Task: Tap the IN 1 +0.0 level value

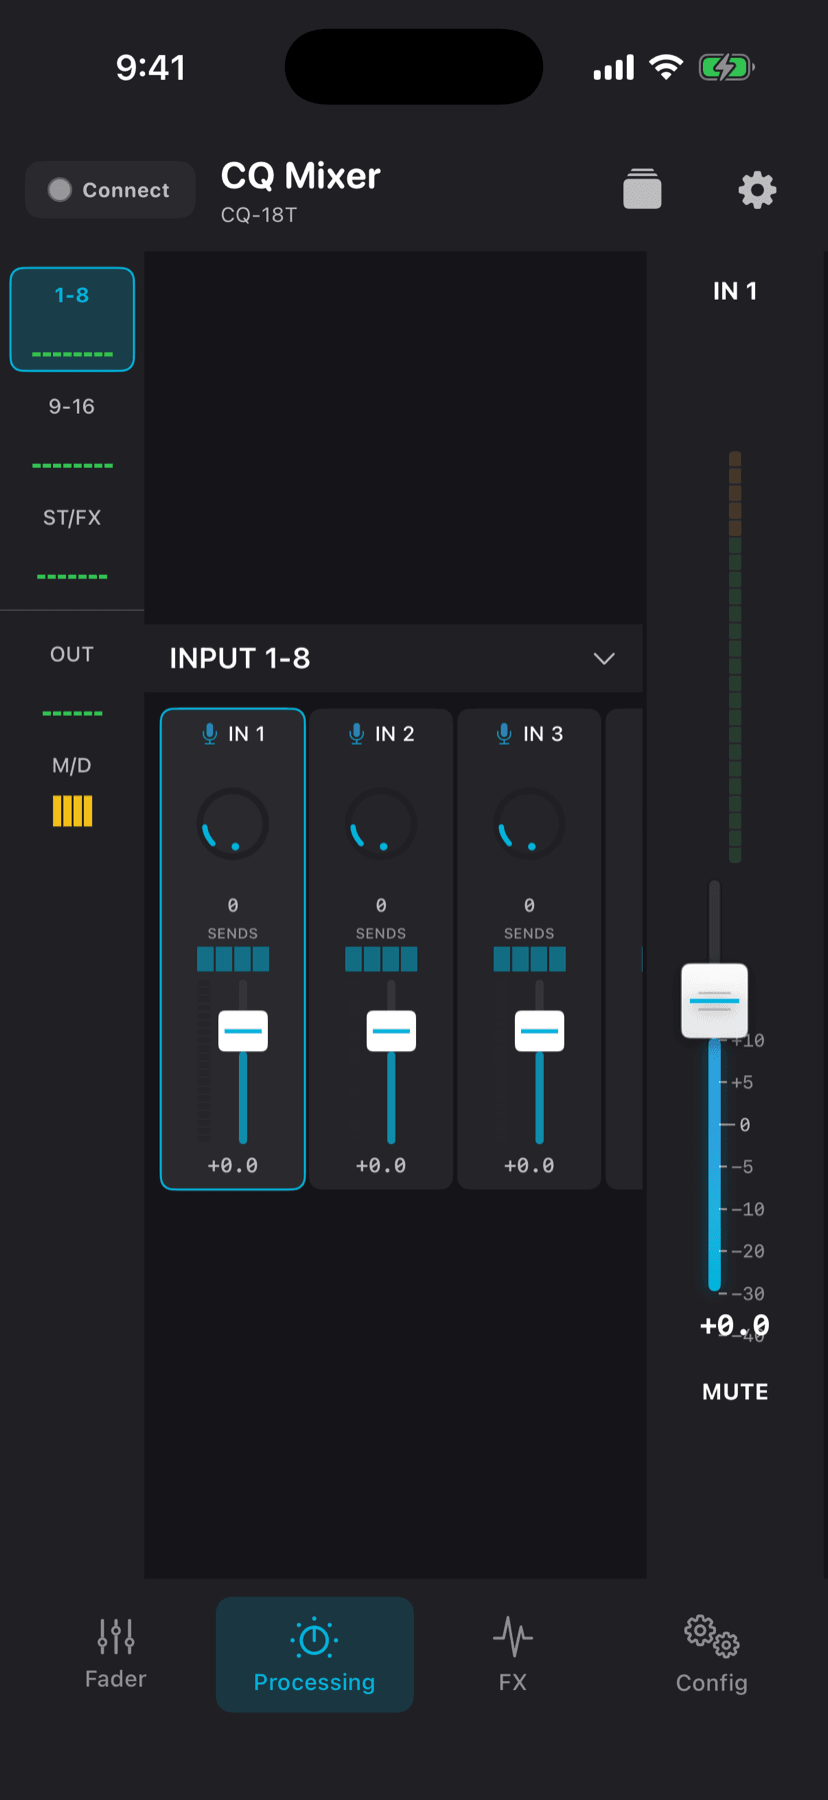Action: tap(233, 1166)
